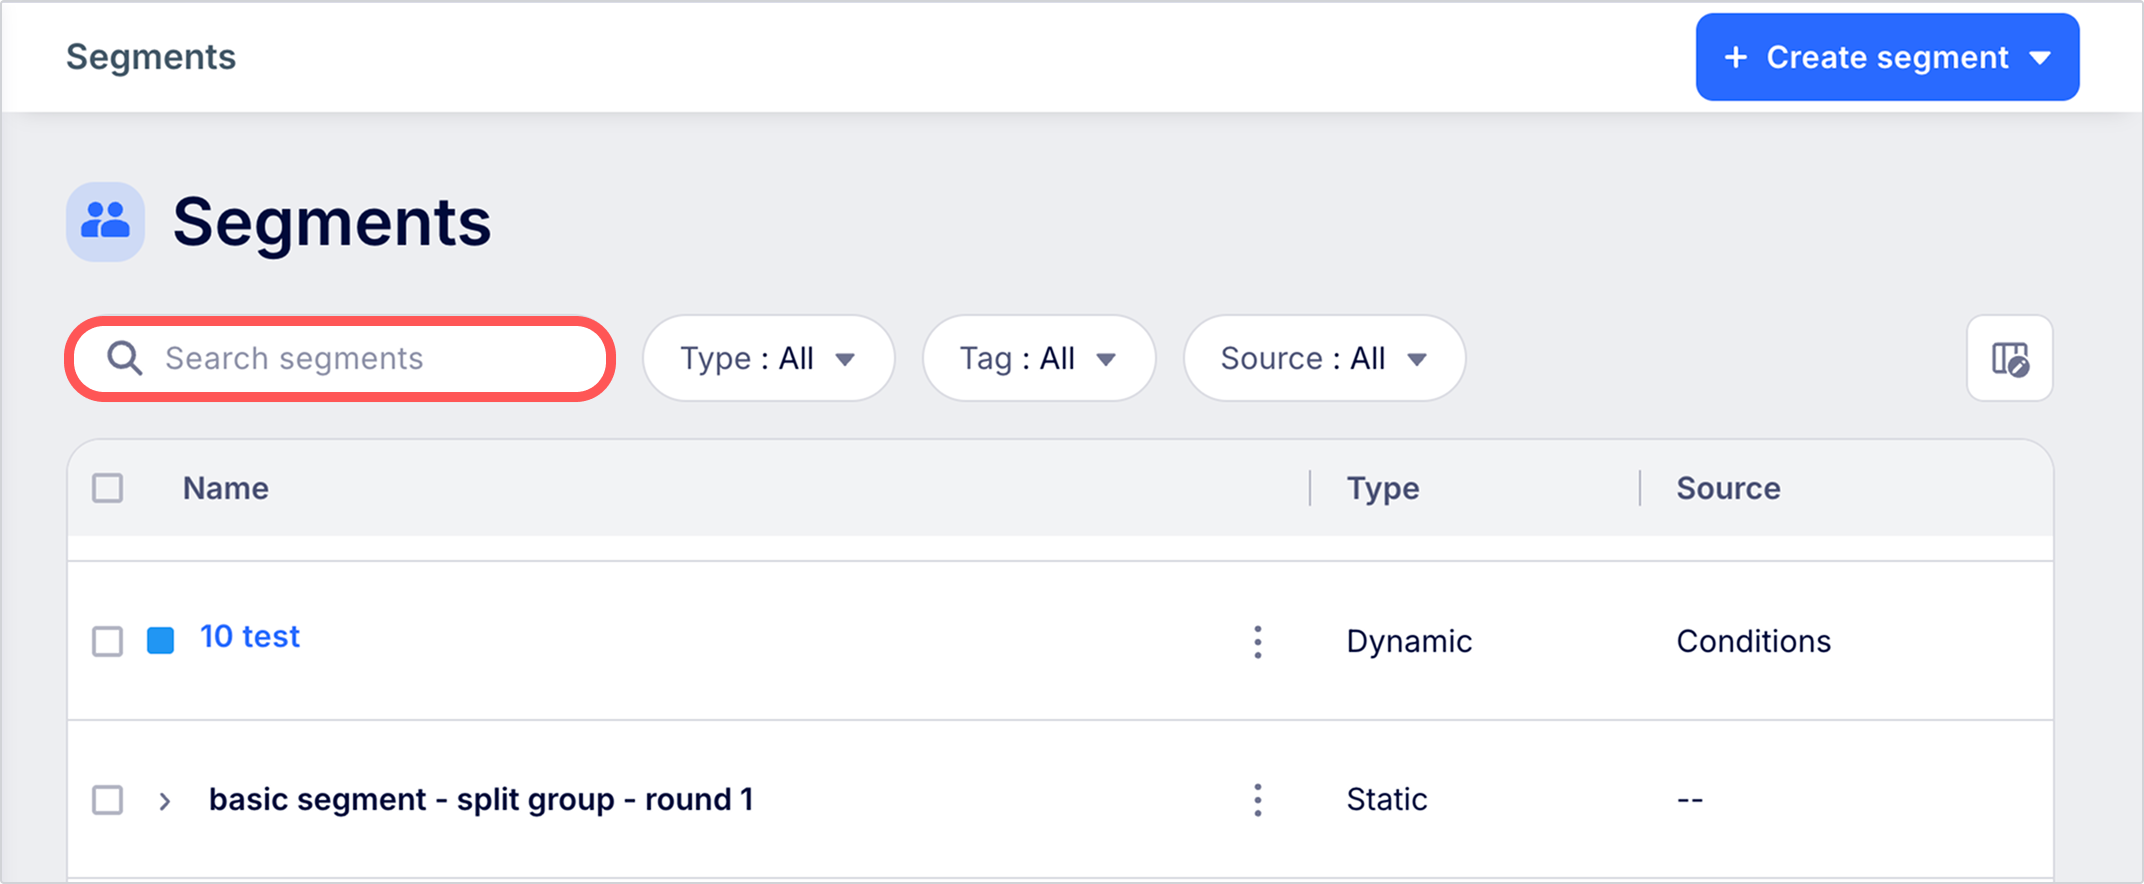This screenshot has width=2144, height=884.
Task: Click the plus icon in Create segment
Action: pos(1736,57)
